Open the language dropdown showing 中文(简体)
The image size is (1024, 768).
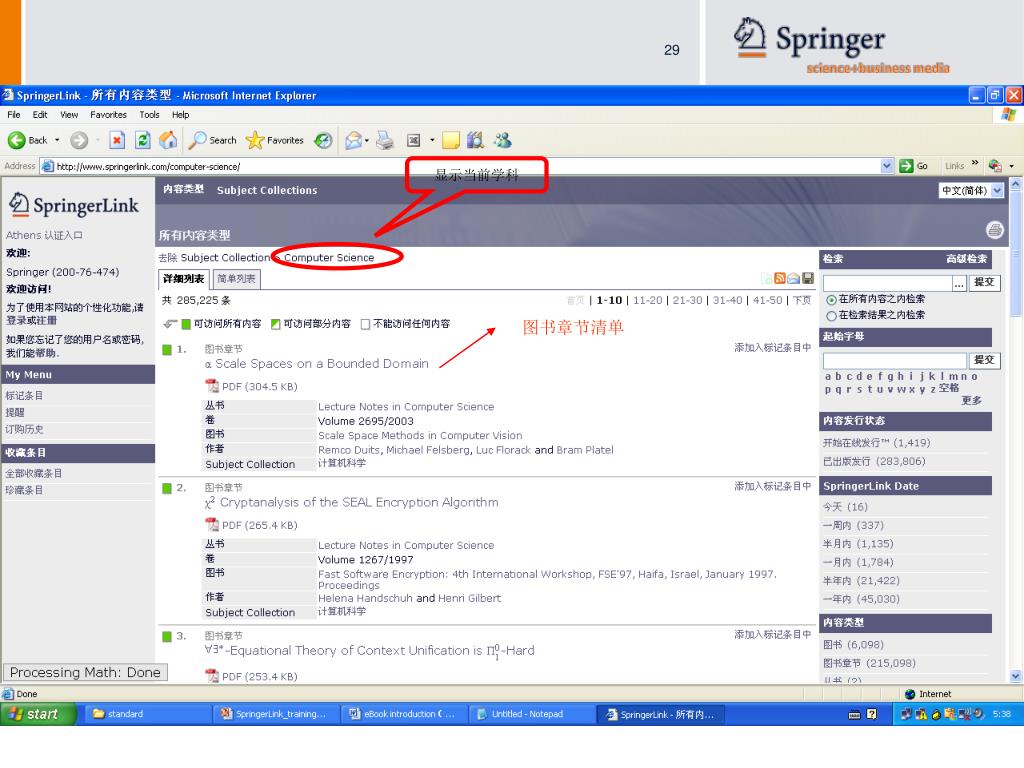[971, 191]
